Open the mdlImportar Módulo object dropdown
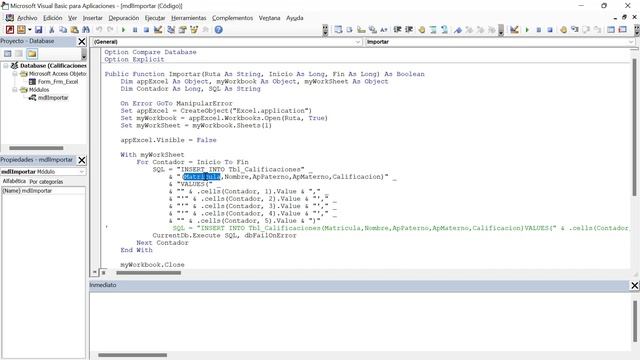This screenshot has height=360, width=640. (82, 172)
